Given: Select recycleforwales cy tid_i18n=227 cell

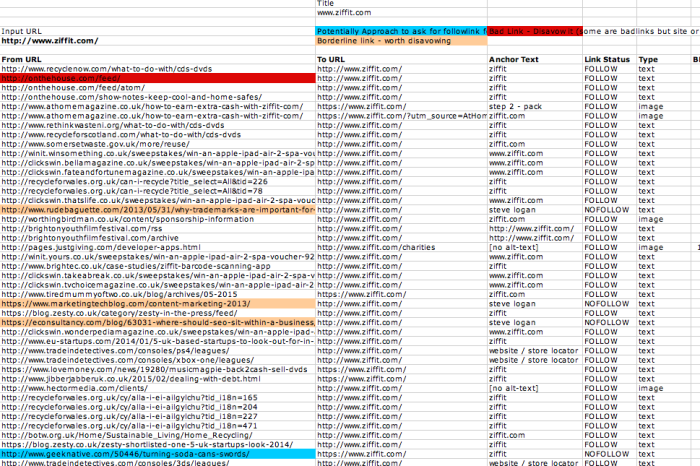Looking at the screenshot, I should (x=158, y=416).
